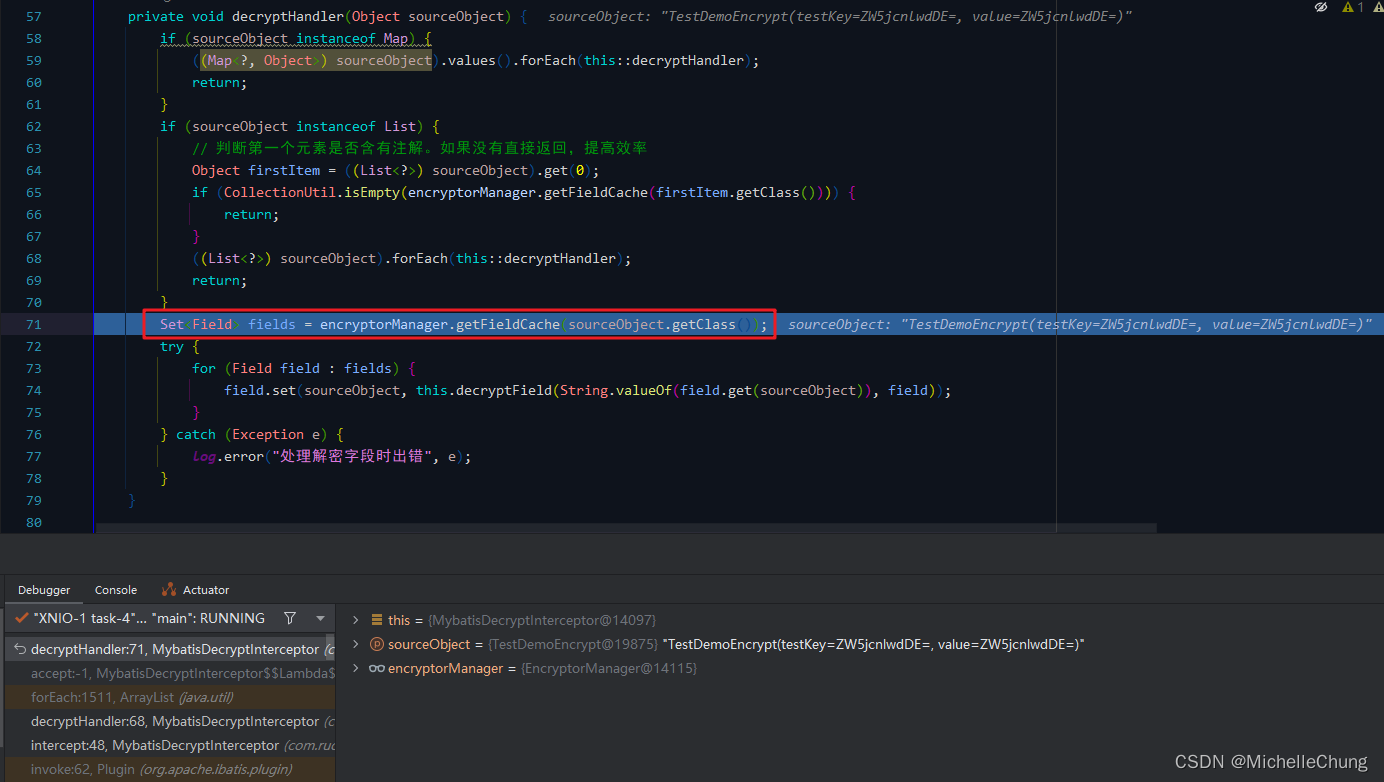
Task: Click gutter line number 59
Action: click(34, 60)
